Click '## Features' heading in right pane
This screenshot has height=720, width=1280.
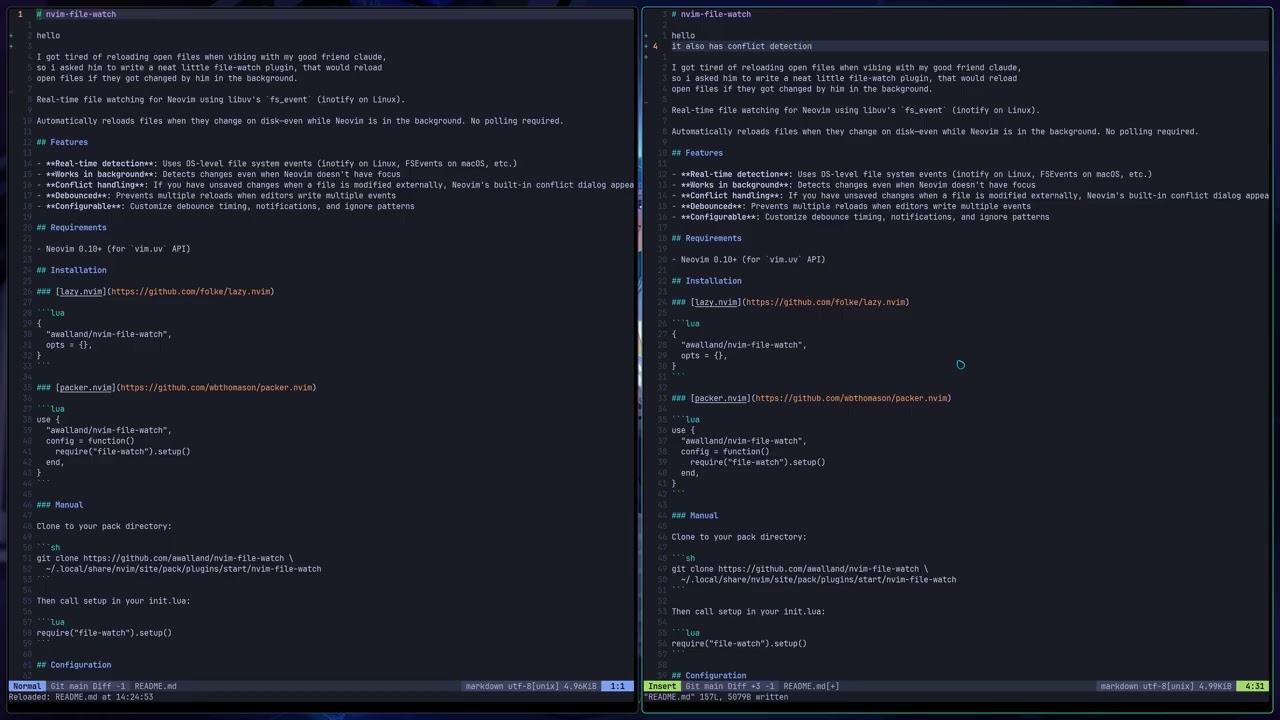[x=697, y=153]
